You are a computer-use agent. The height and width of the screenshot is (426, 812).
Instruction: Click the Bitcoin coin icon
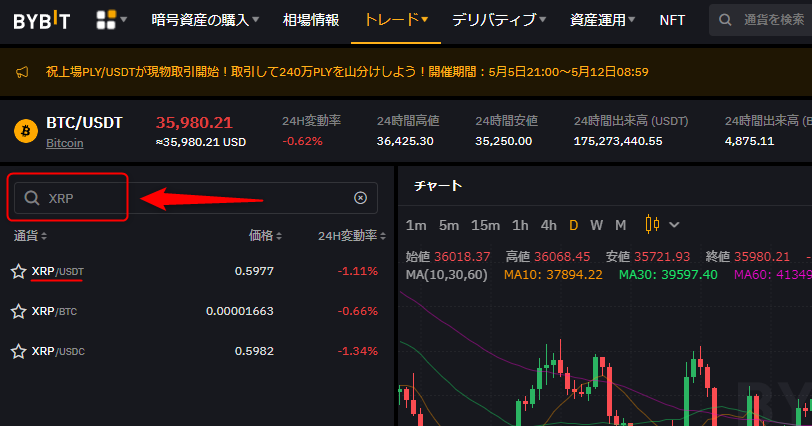pyautogui.click(x=25, y=131)
